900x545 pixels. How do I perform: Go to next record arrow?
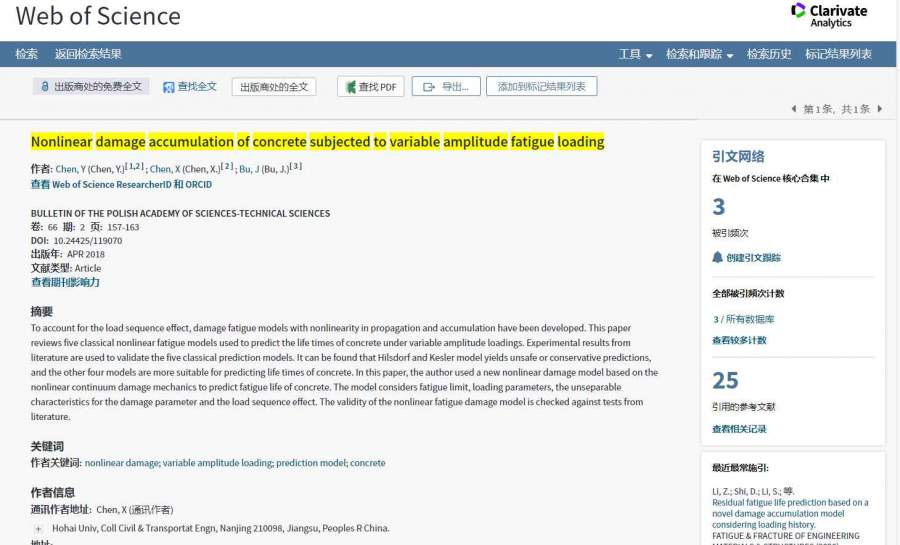coord(879,108)
